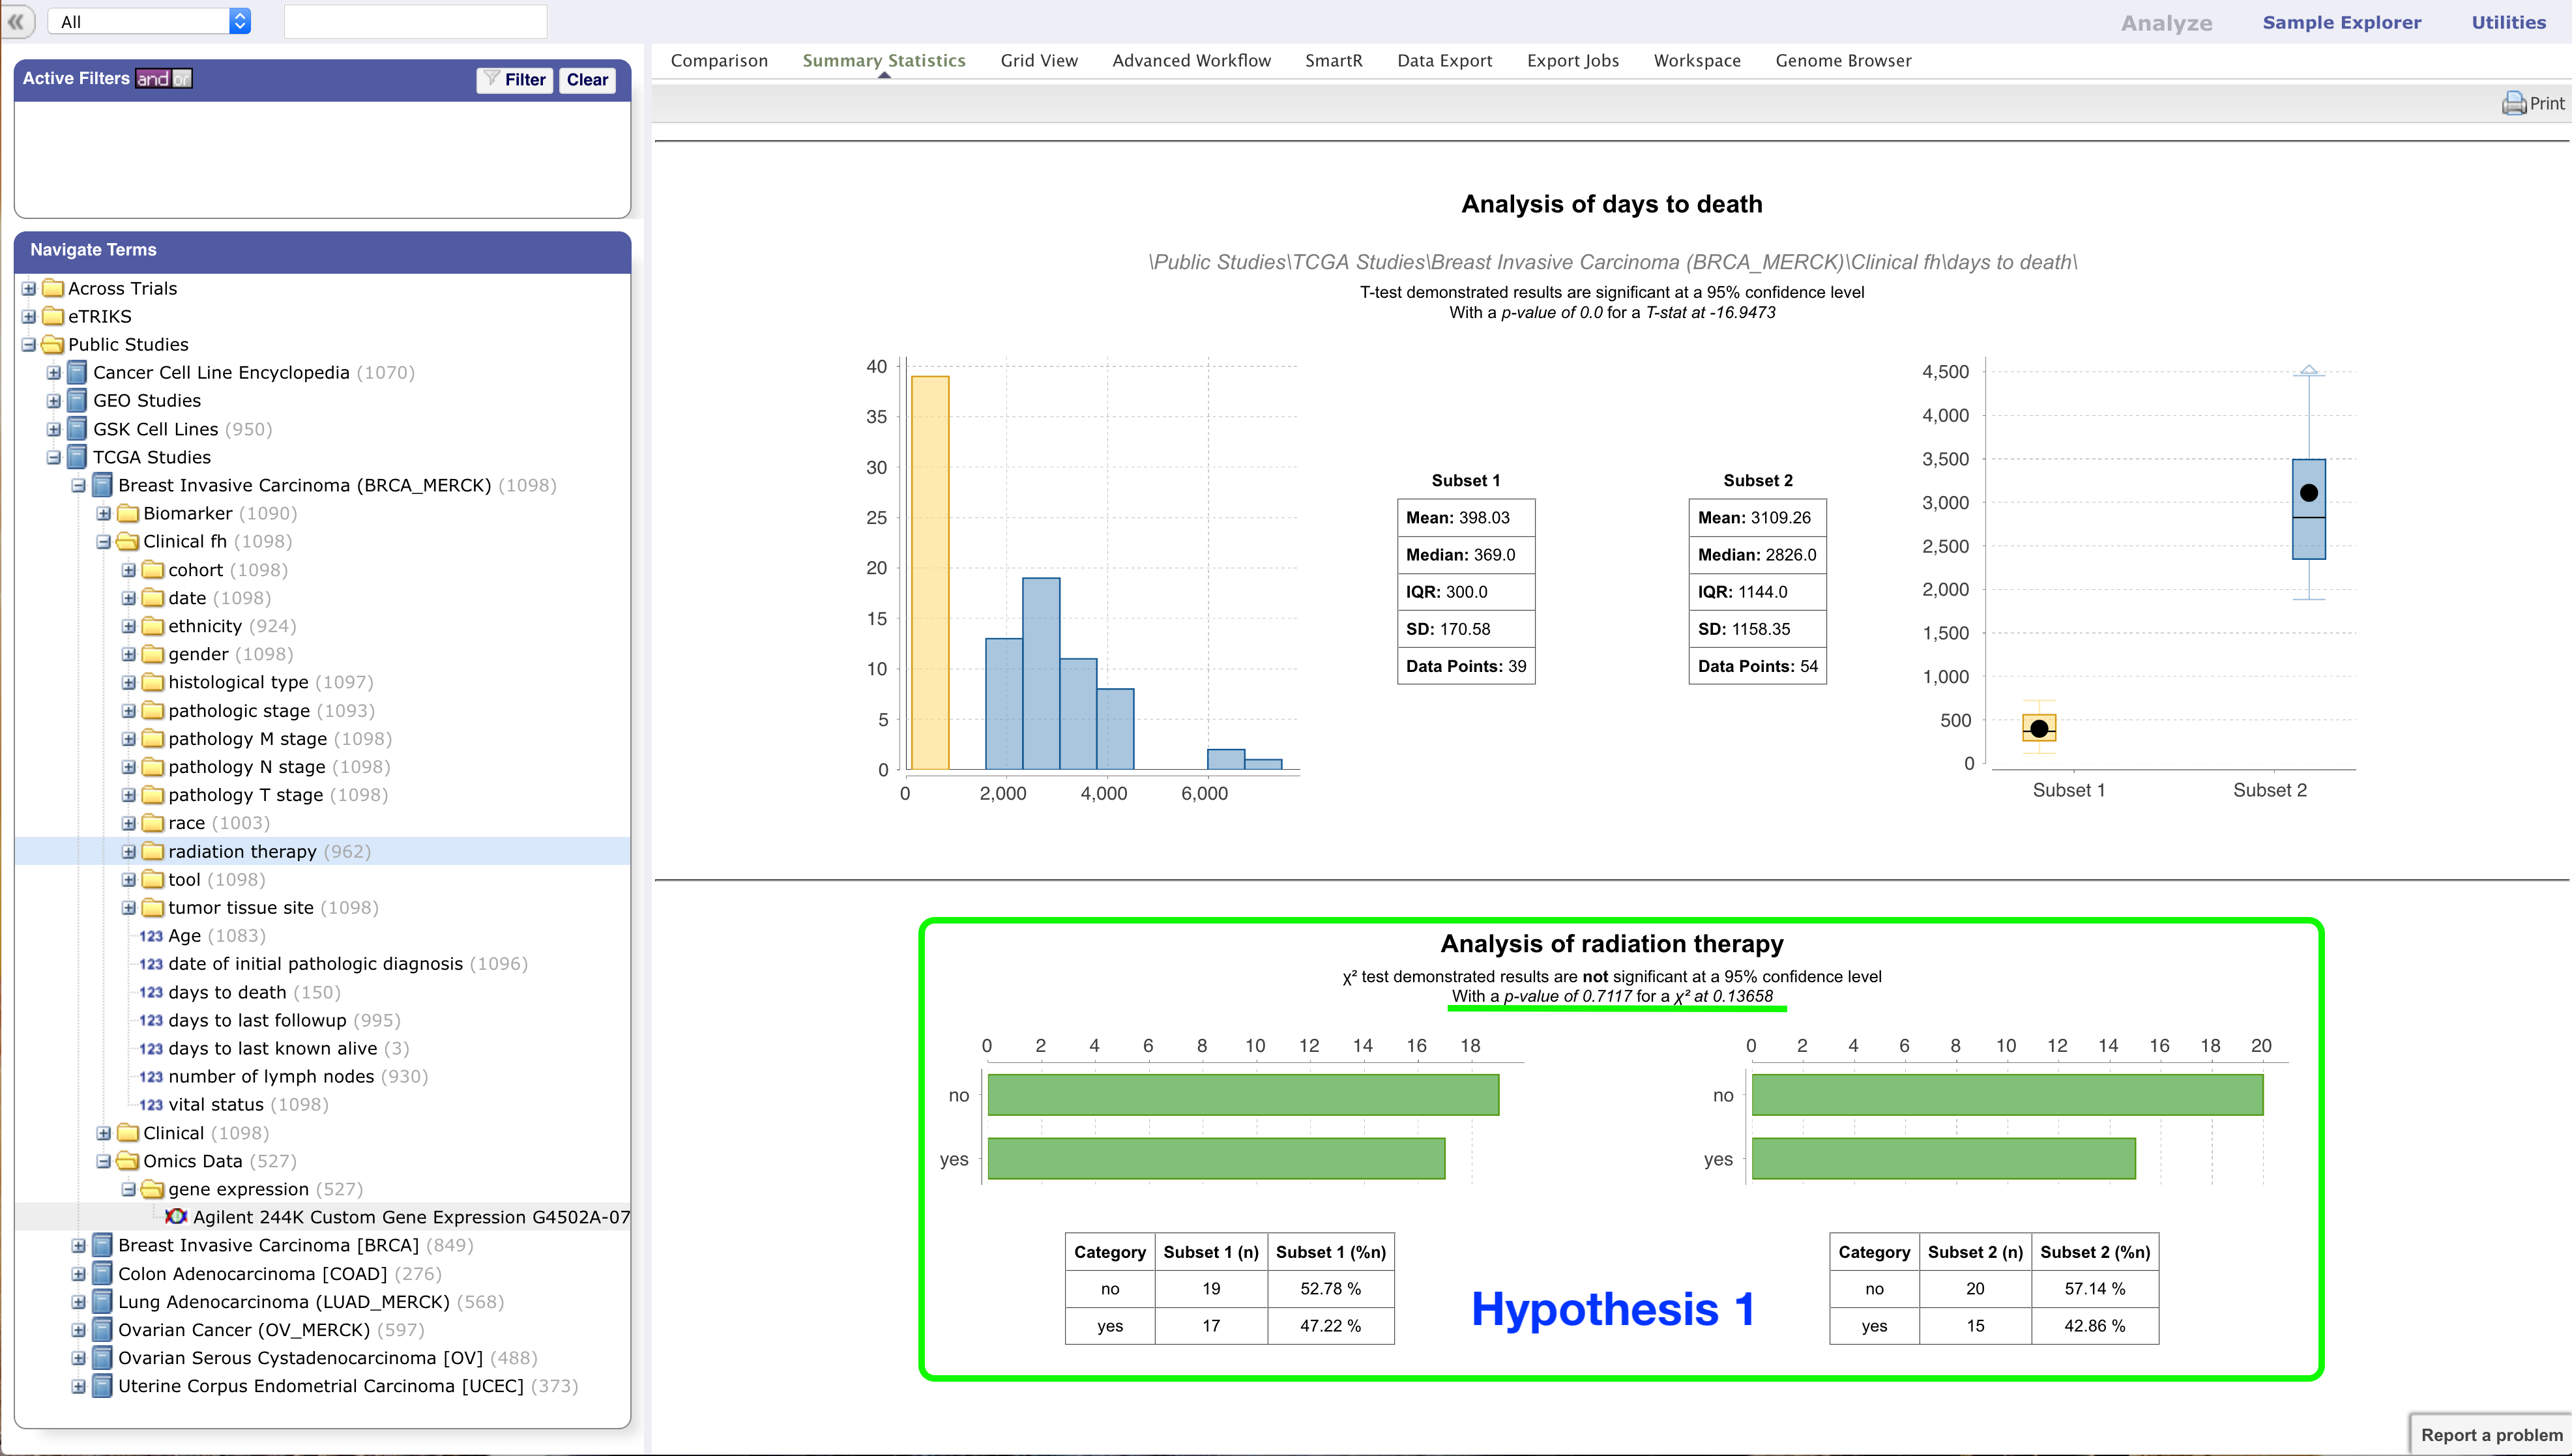Open the Data Export tab

[x=1444, y=61]
